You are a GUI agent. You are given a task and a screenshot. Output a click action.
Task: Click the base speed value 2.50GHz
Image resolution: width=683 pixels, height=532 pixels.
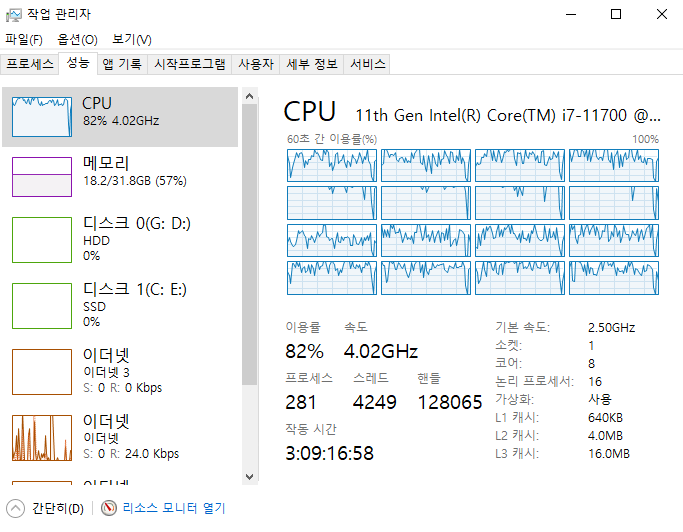point(612,328)
